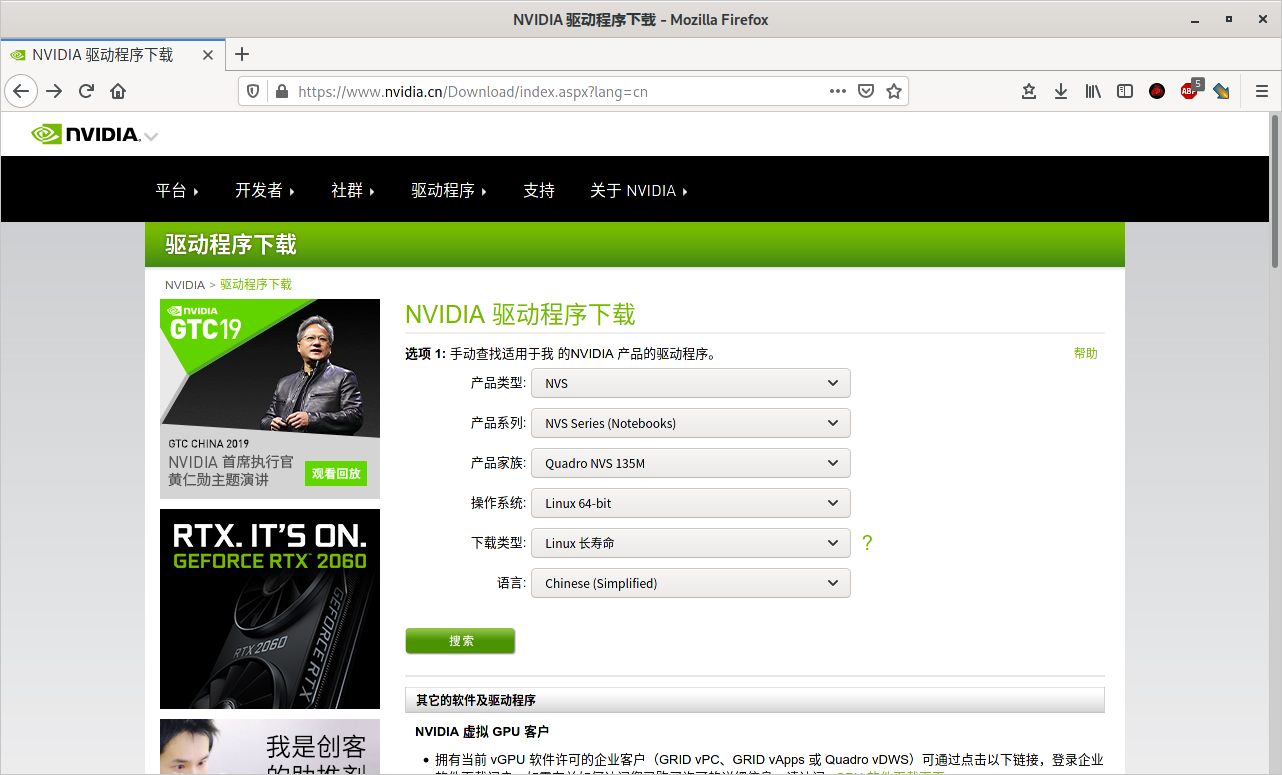The height and width of the screenshot is (775, 1282).
Task: Go back to the previous page
Action: 21,91
